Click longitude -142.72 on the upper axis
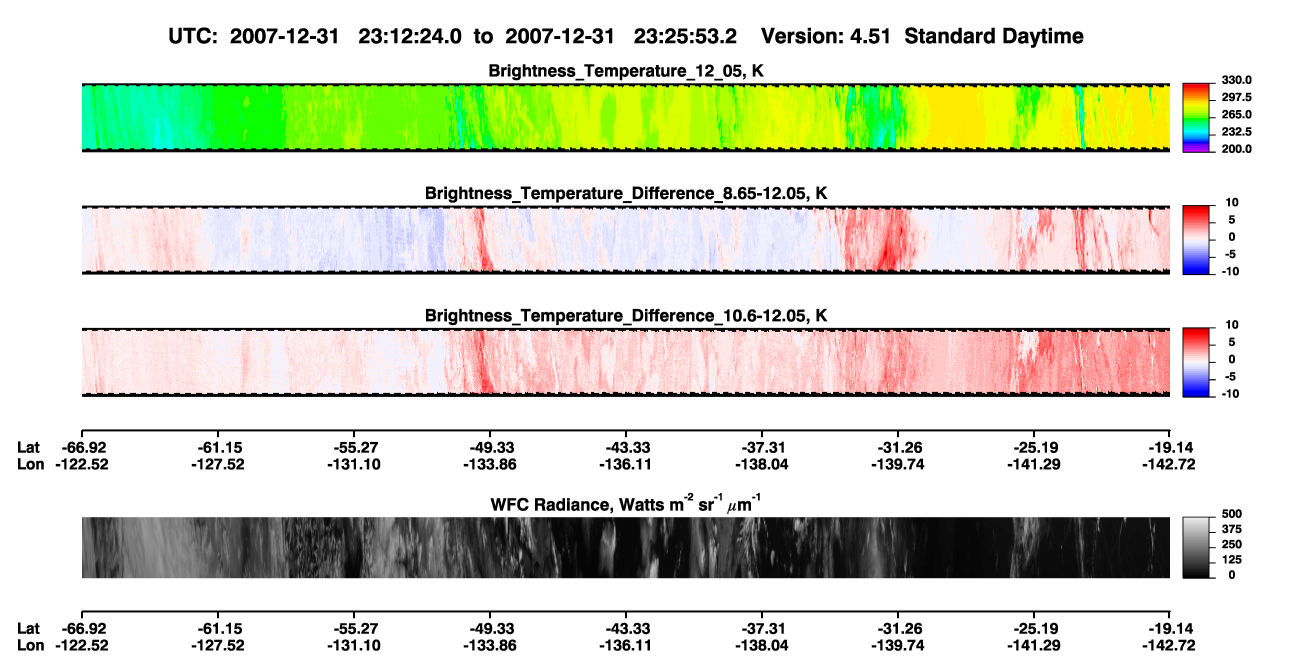1300x667 pixels. [1168, 463]
